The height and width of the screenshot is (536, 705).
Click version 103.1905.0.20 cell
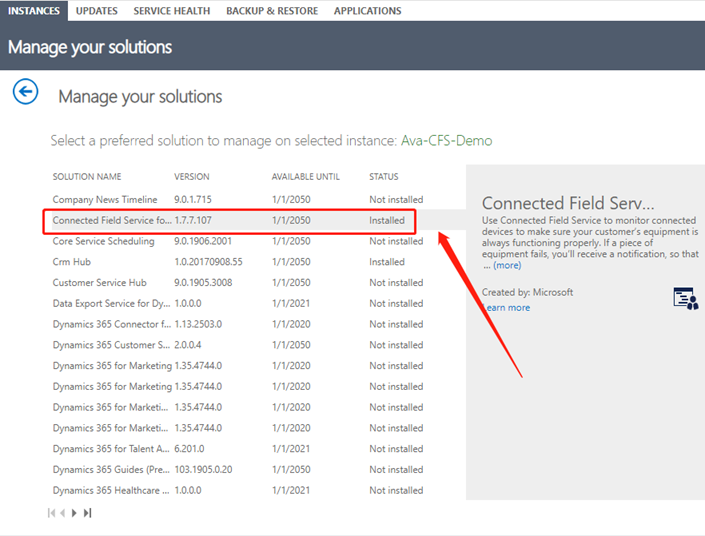pos(203,469)
